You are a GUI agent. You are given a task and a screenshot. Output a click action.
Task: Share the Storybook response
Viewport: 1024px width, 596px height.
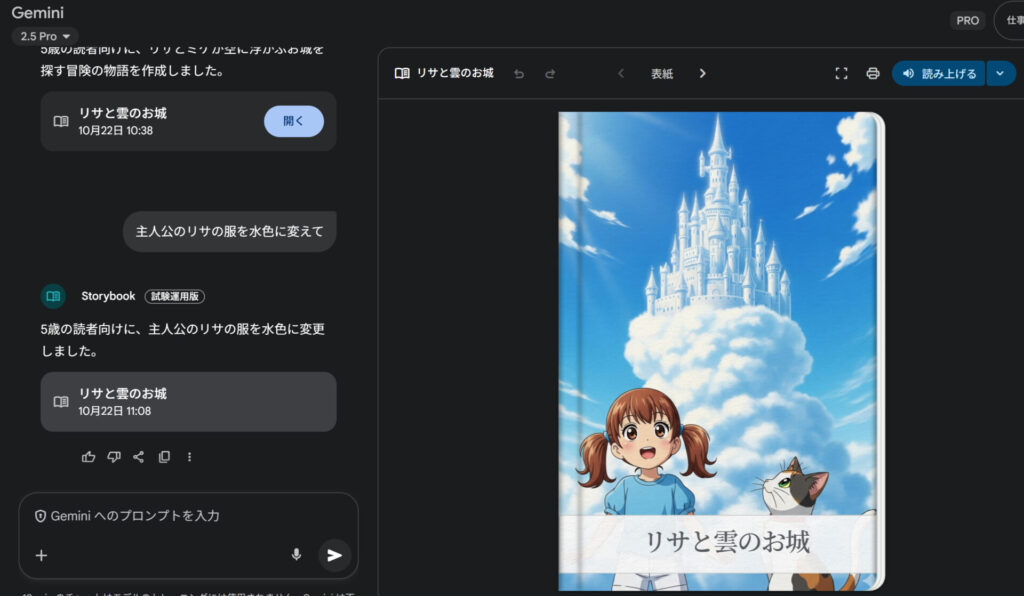139,457
